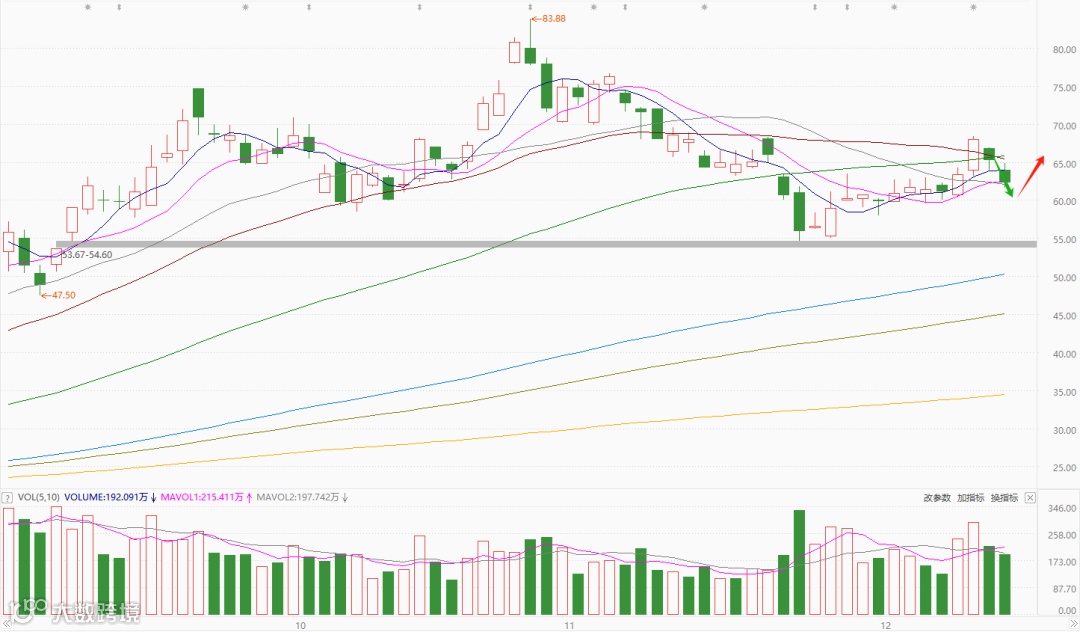Viewport: 1080px width, 632px height.
Task: Click the 346.00 volume axis value
Action: pyautogui.click(x=1062, y=508)
